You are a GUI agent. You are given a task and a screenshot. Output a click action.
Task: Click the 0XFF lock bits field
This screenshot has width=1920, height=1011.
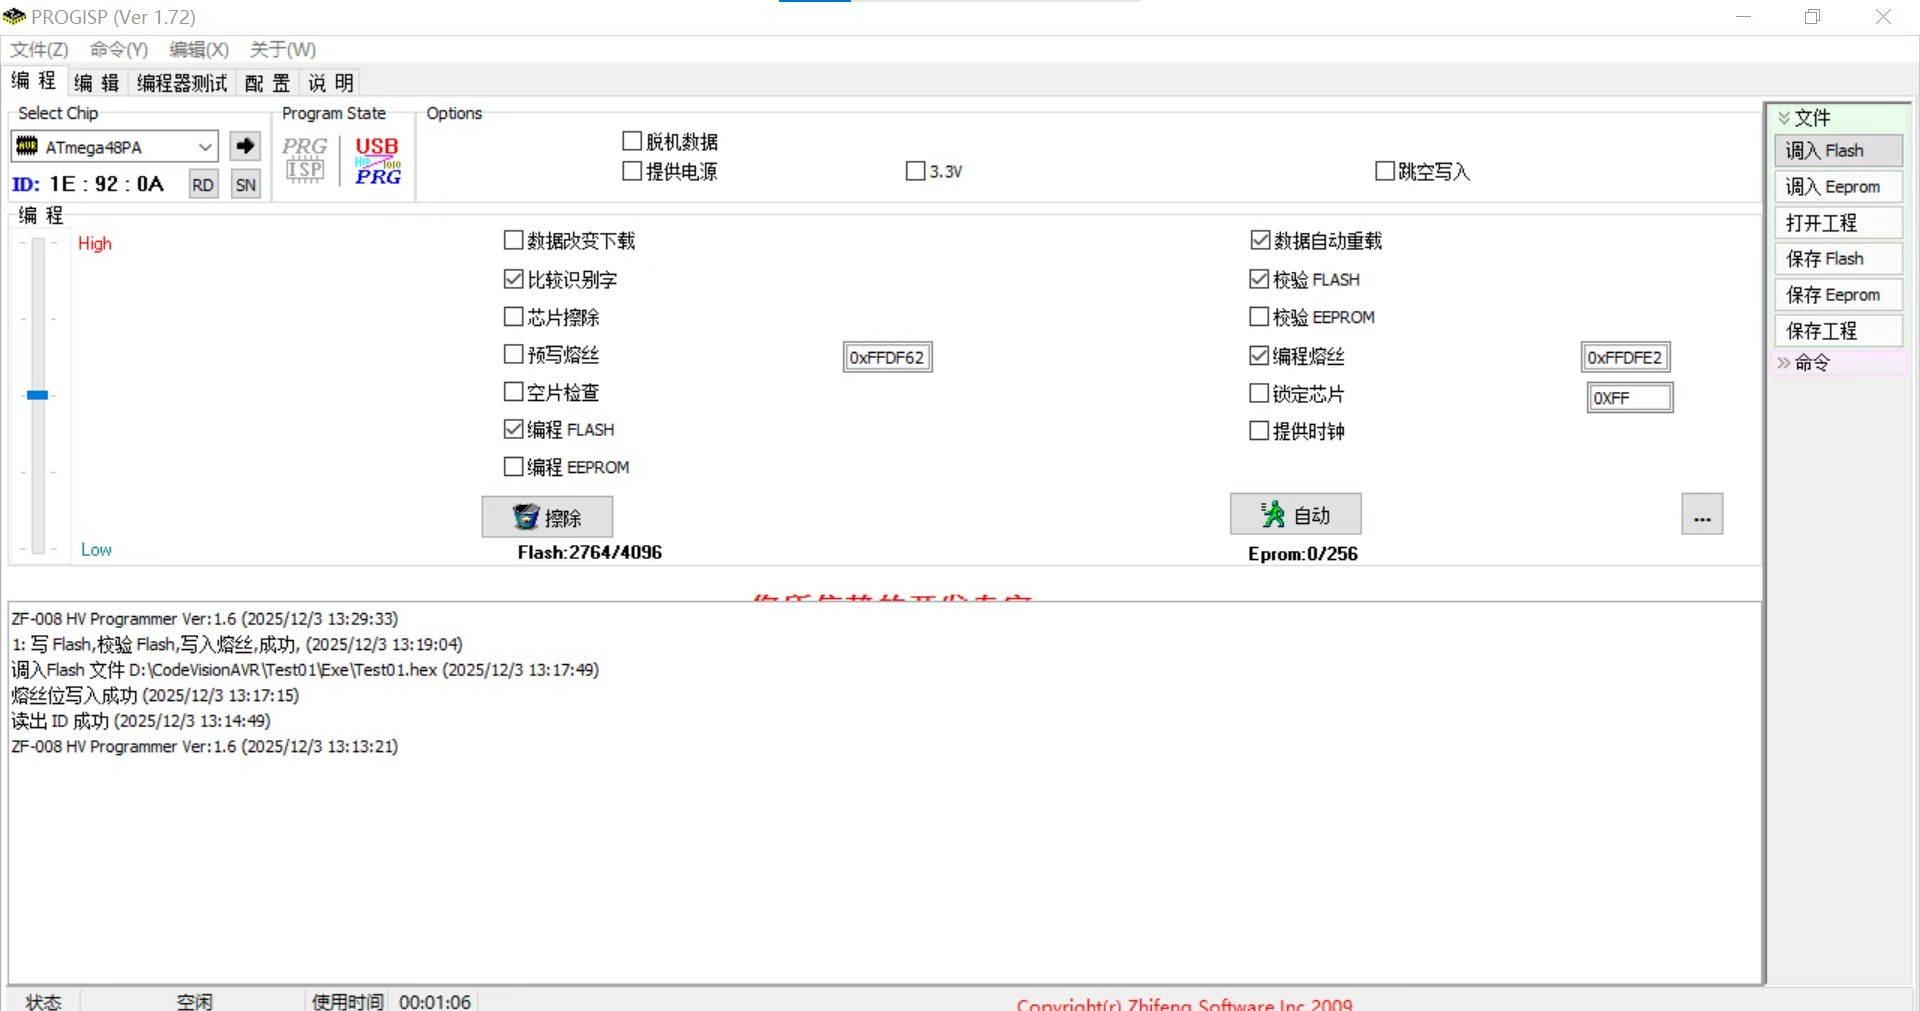[x=1630, y=398]
